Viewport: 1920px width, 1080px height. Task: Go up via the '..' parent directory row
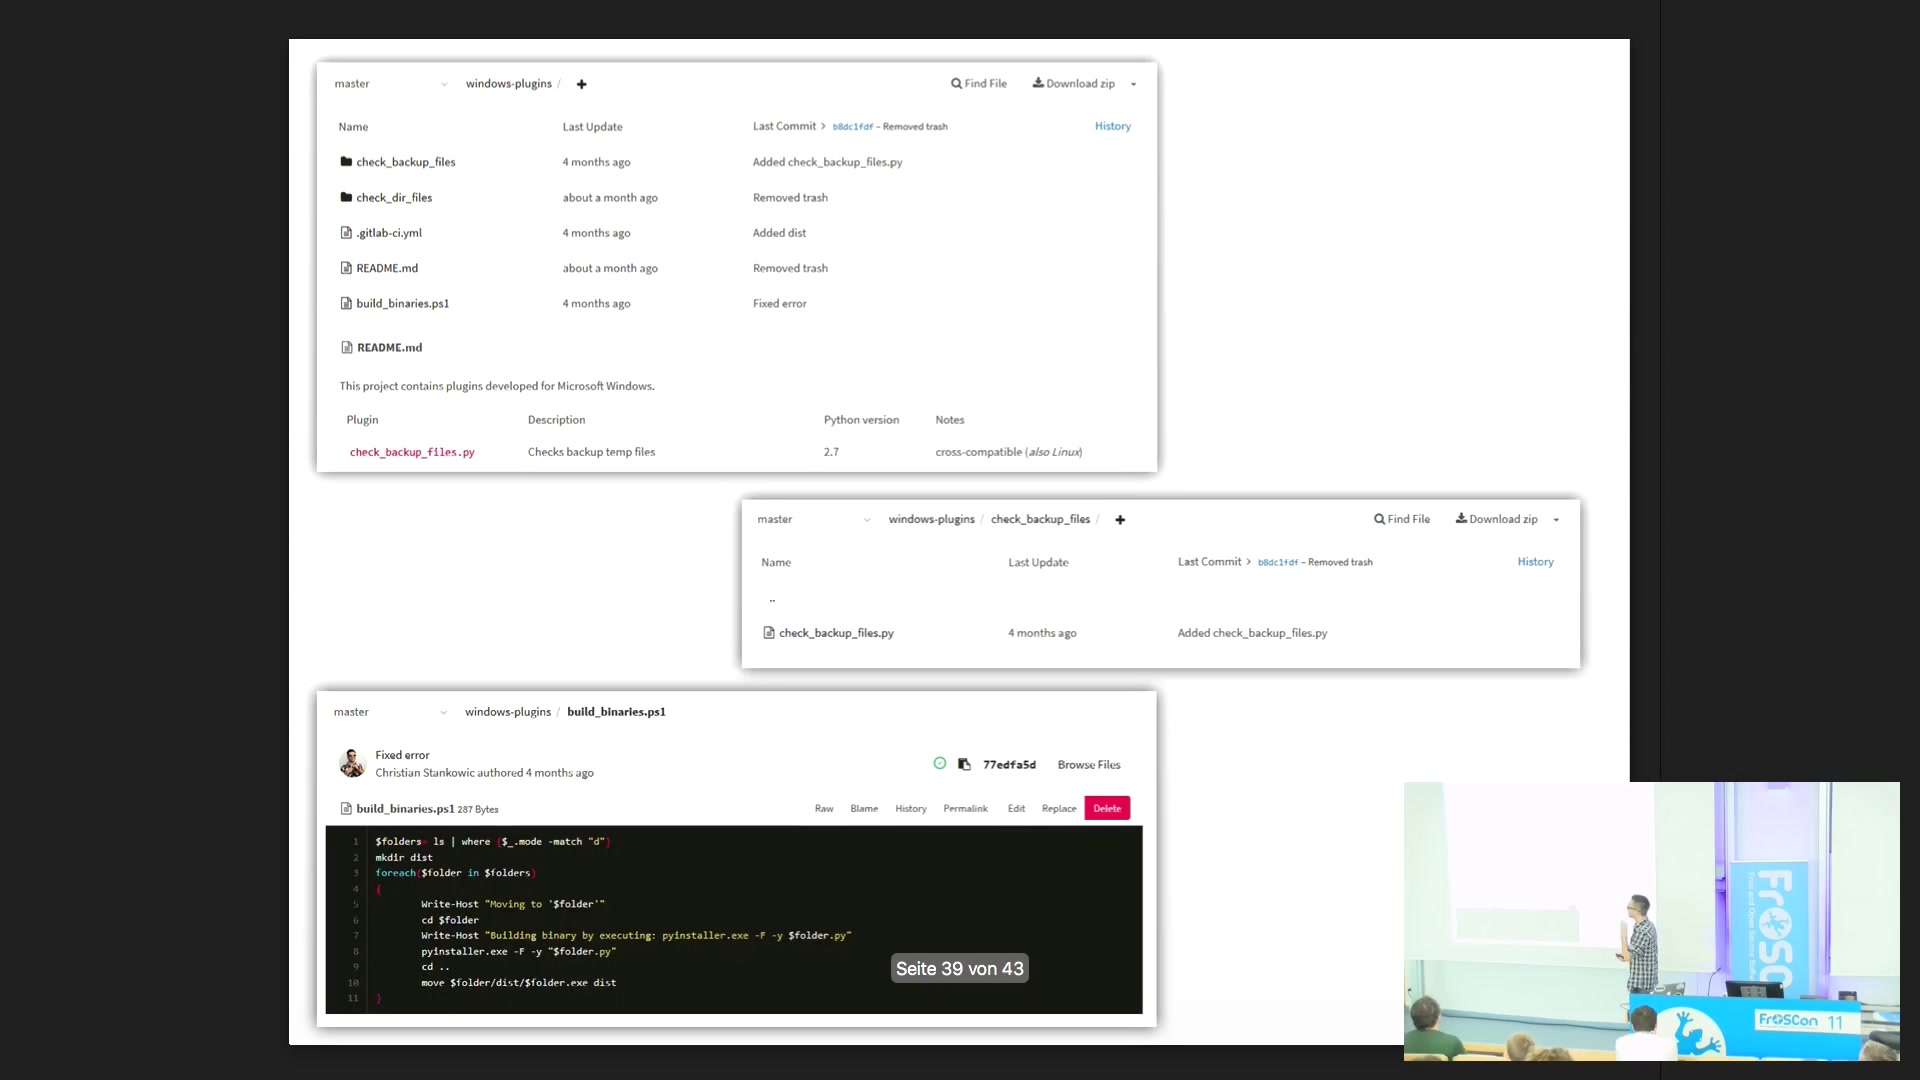tap(772, 599)
